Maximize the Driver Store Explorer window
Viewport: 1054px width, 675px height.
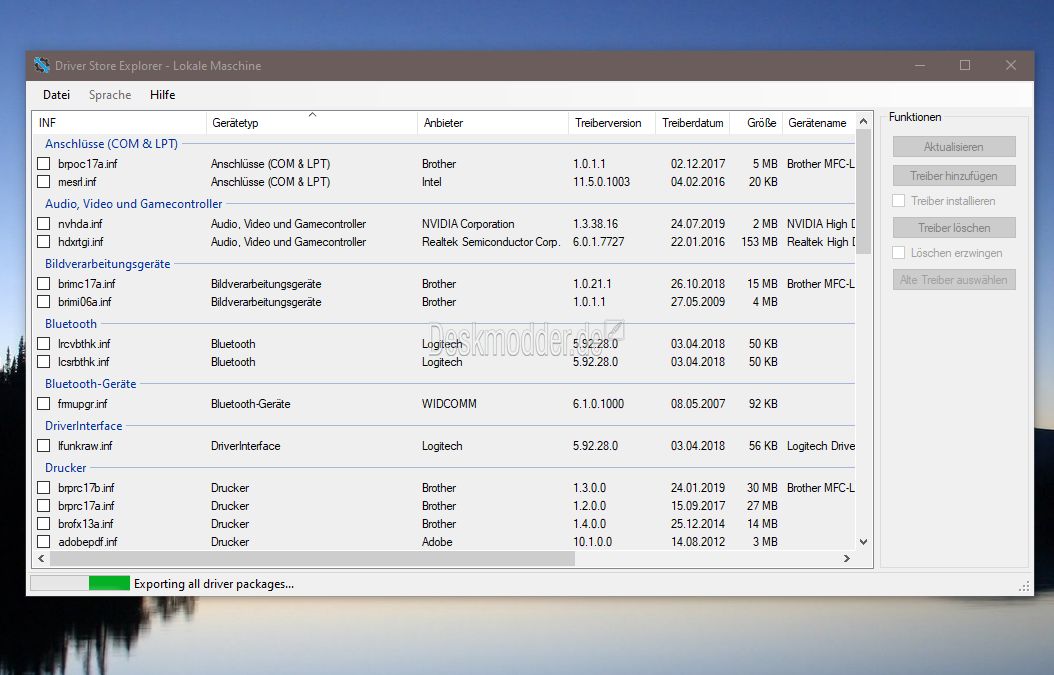click(x=965, y=65)
